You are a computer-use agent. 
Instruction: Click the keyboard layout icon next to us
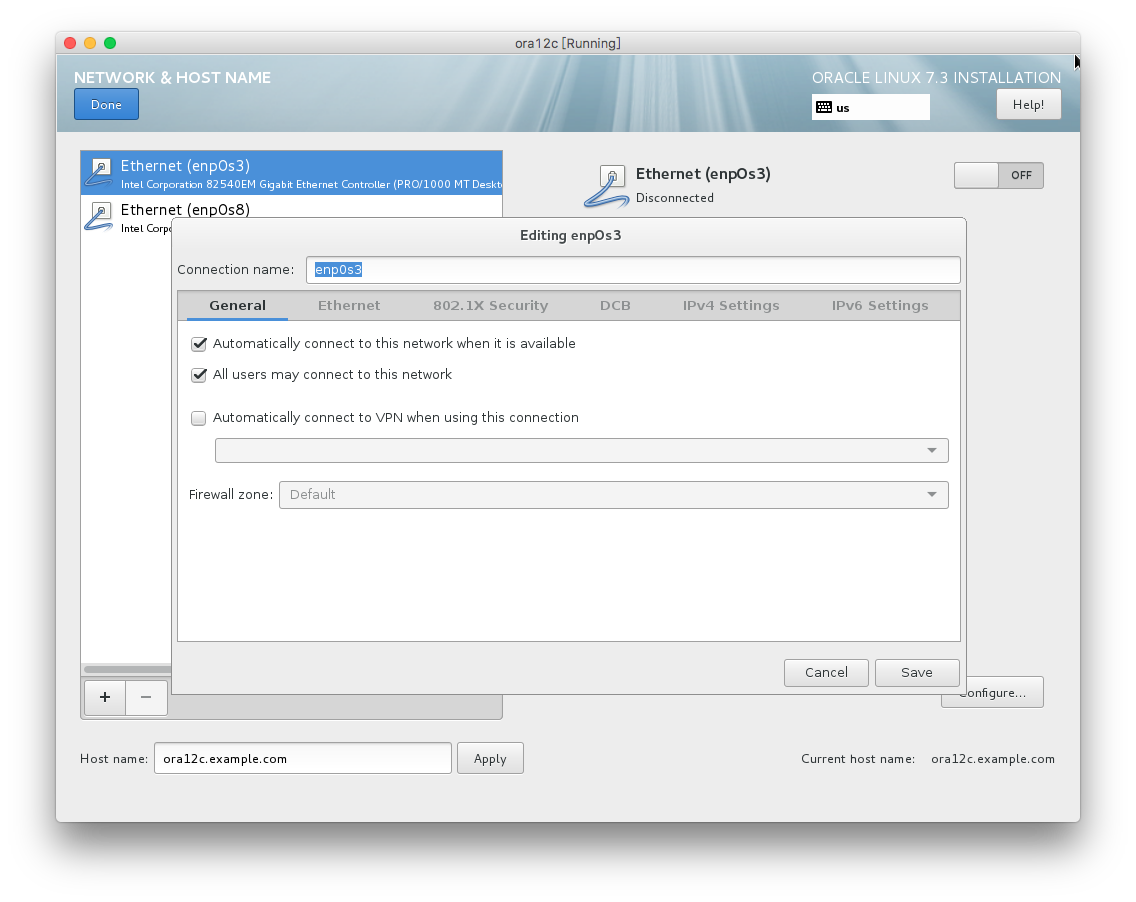824,107
